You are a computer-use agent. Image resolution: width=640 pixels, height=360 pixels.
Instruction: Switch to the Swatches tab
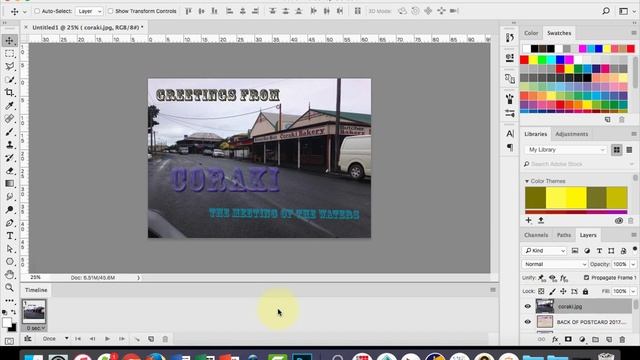(559, 33)
